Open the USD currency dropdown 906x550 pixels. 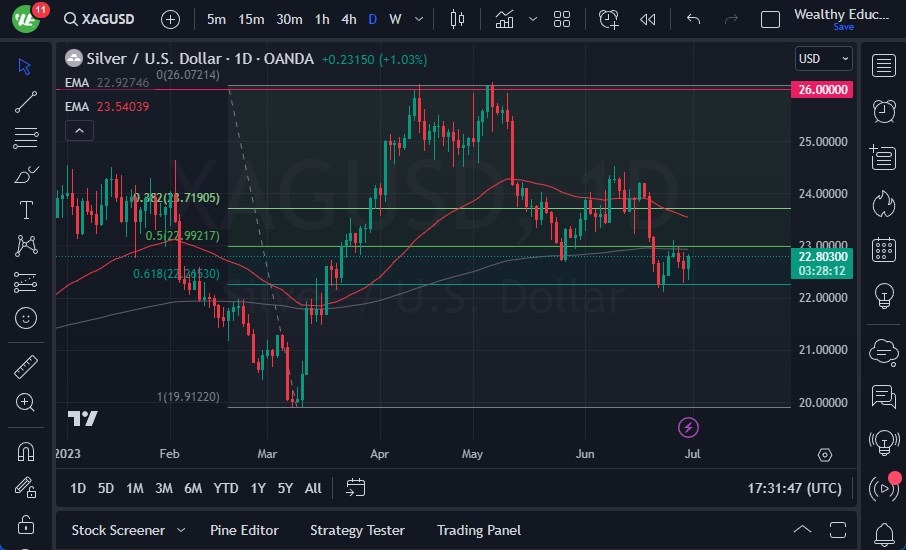824,59
